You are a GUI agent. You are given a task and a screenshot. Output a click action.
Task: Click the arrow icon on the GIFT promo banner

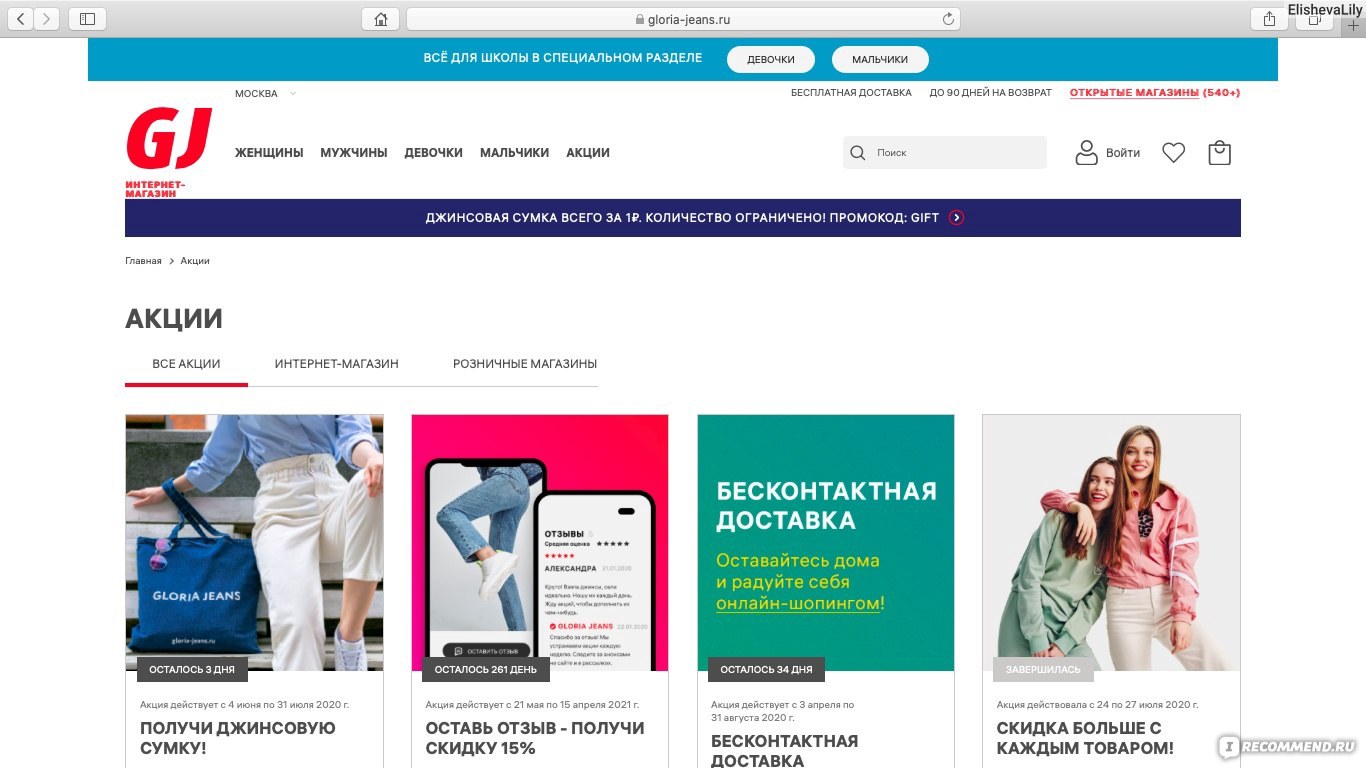957,217
